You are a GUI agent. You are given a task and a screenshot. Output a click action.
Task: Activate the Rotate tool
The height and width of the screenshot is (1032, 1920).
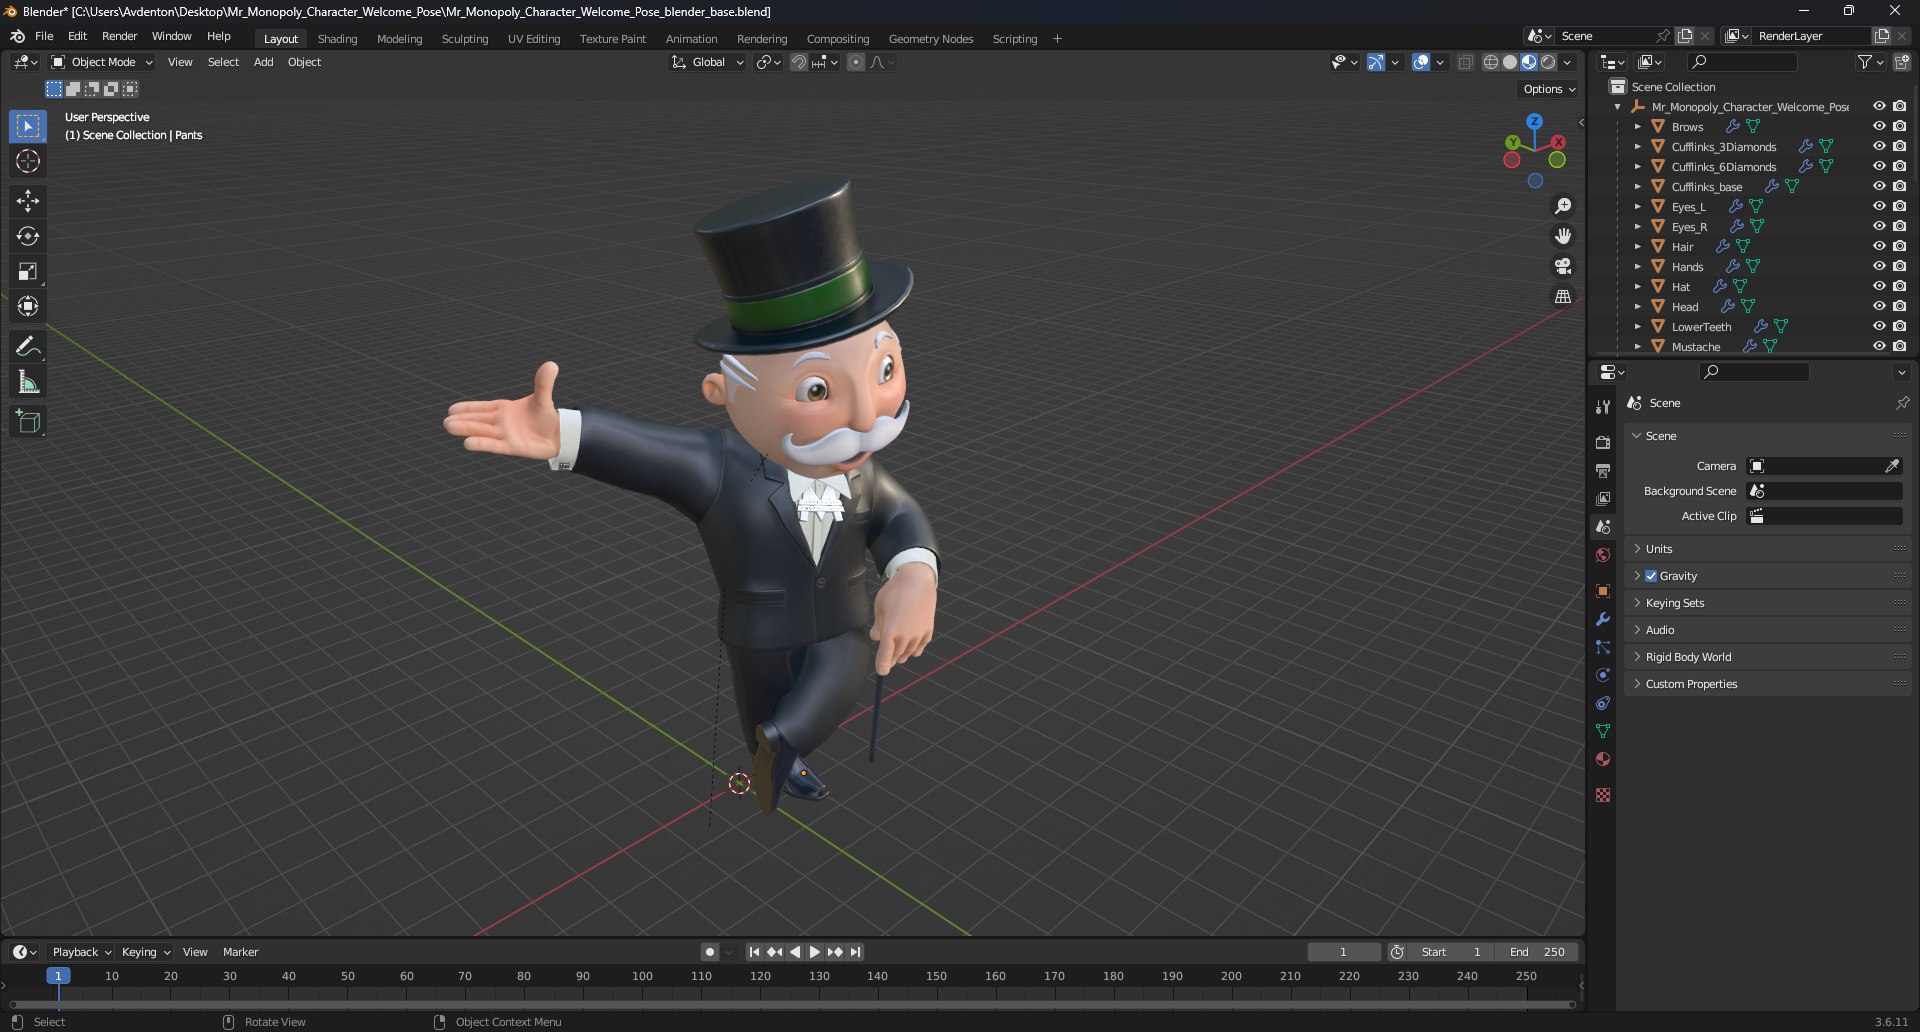[28, 236]
